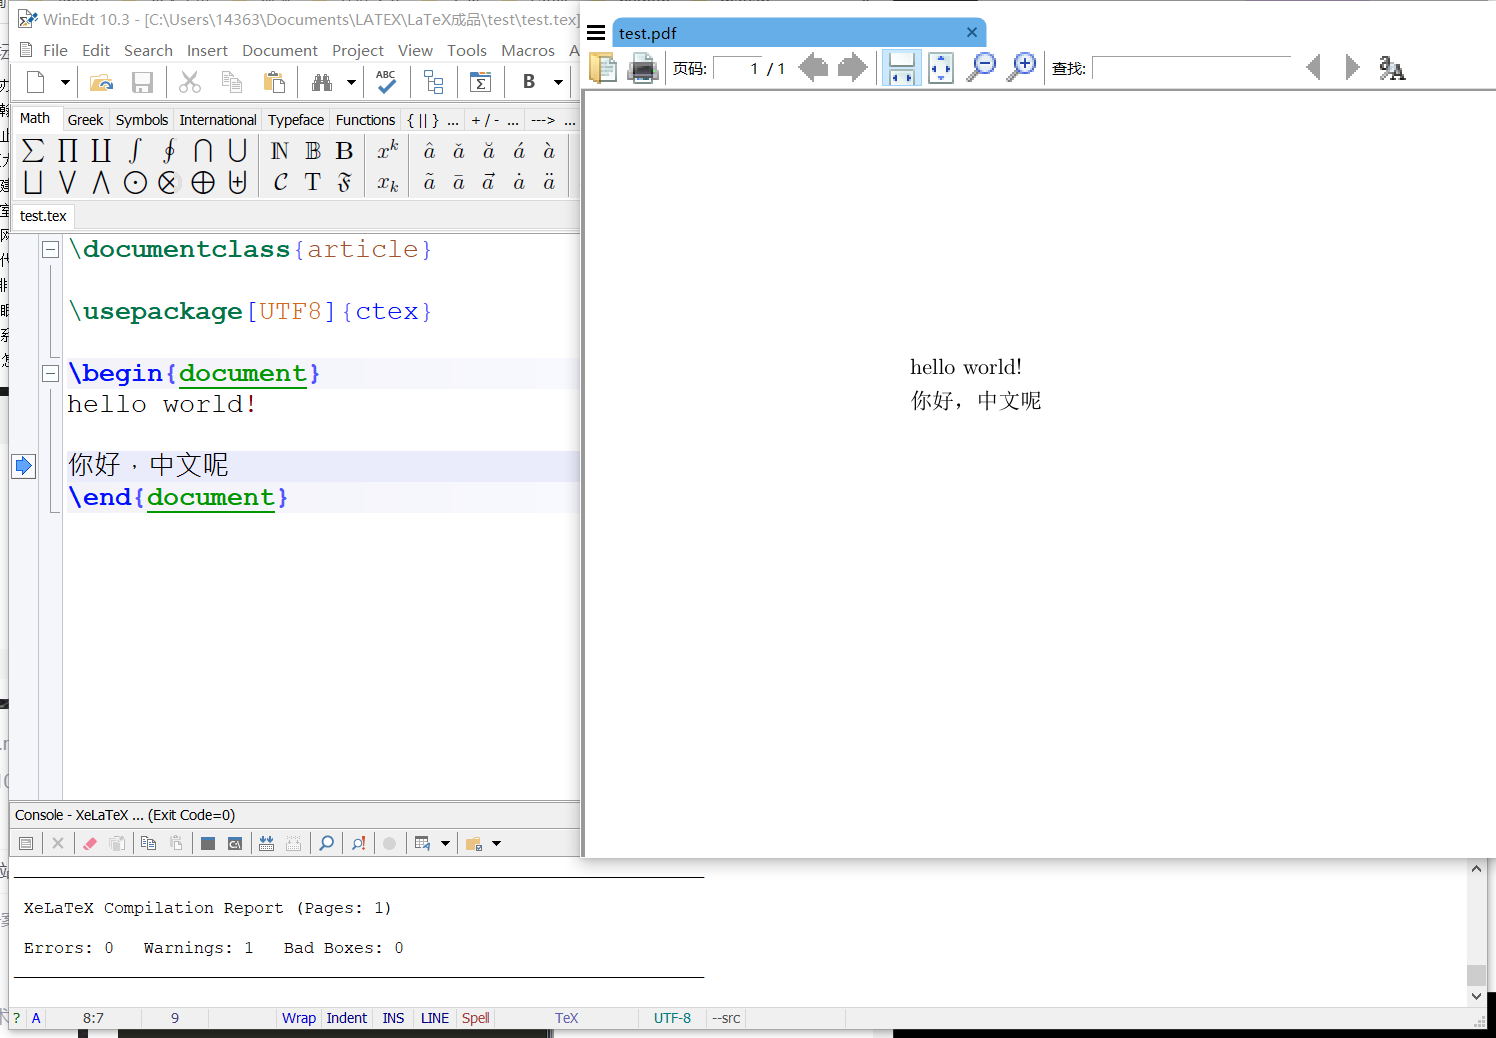Open the binoculars Find tool
Image resolution: width=1496 pixels, height=1038 pixels.
pos(322,82)
